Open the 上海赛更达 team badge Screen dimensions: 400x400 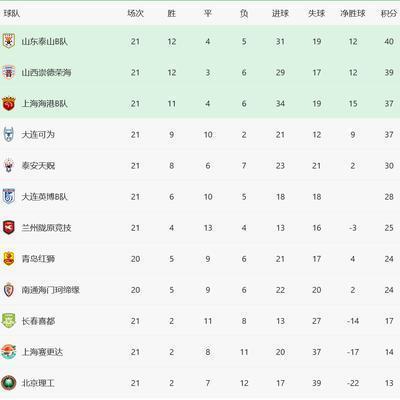pos(9,352)
